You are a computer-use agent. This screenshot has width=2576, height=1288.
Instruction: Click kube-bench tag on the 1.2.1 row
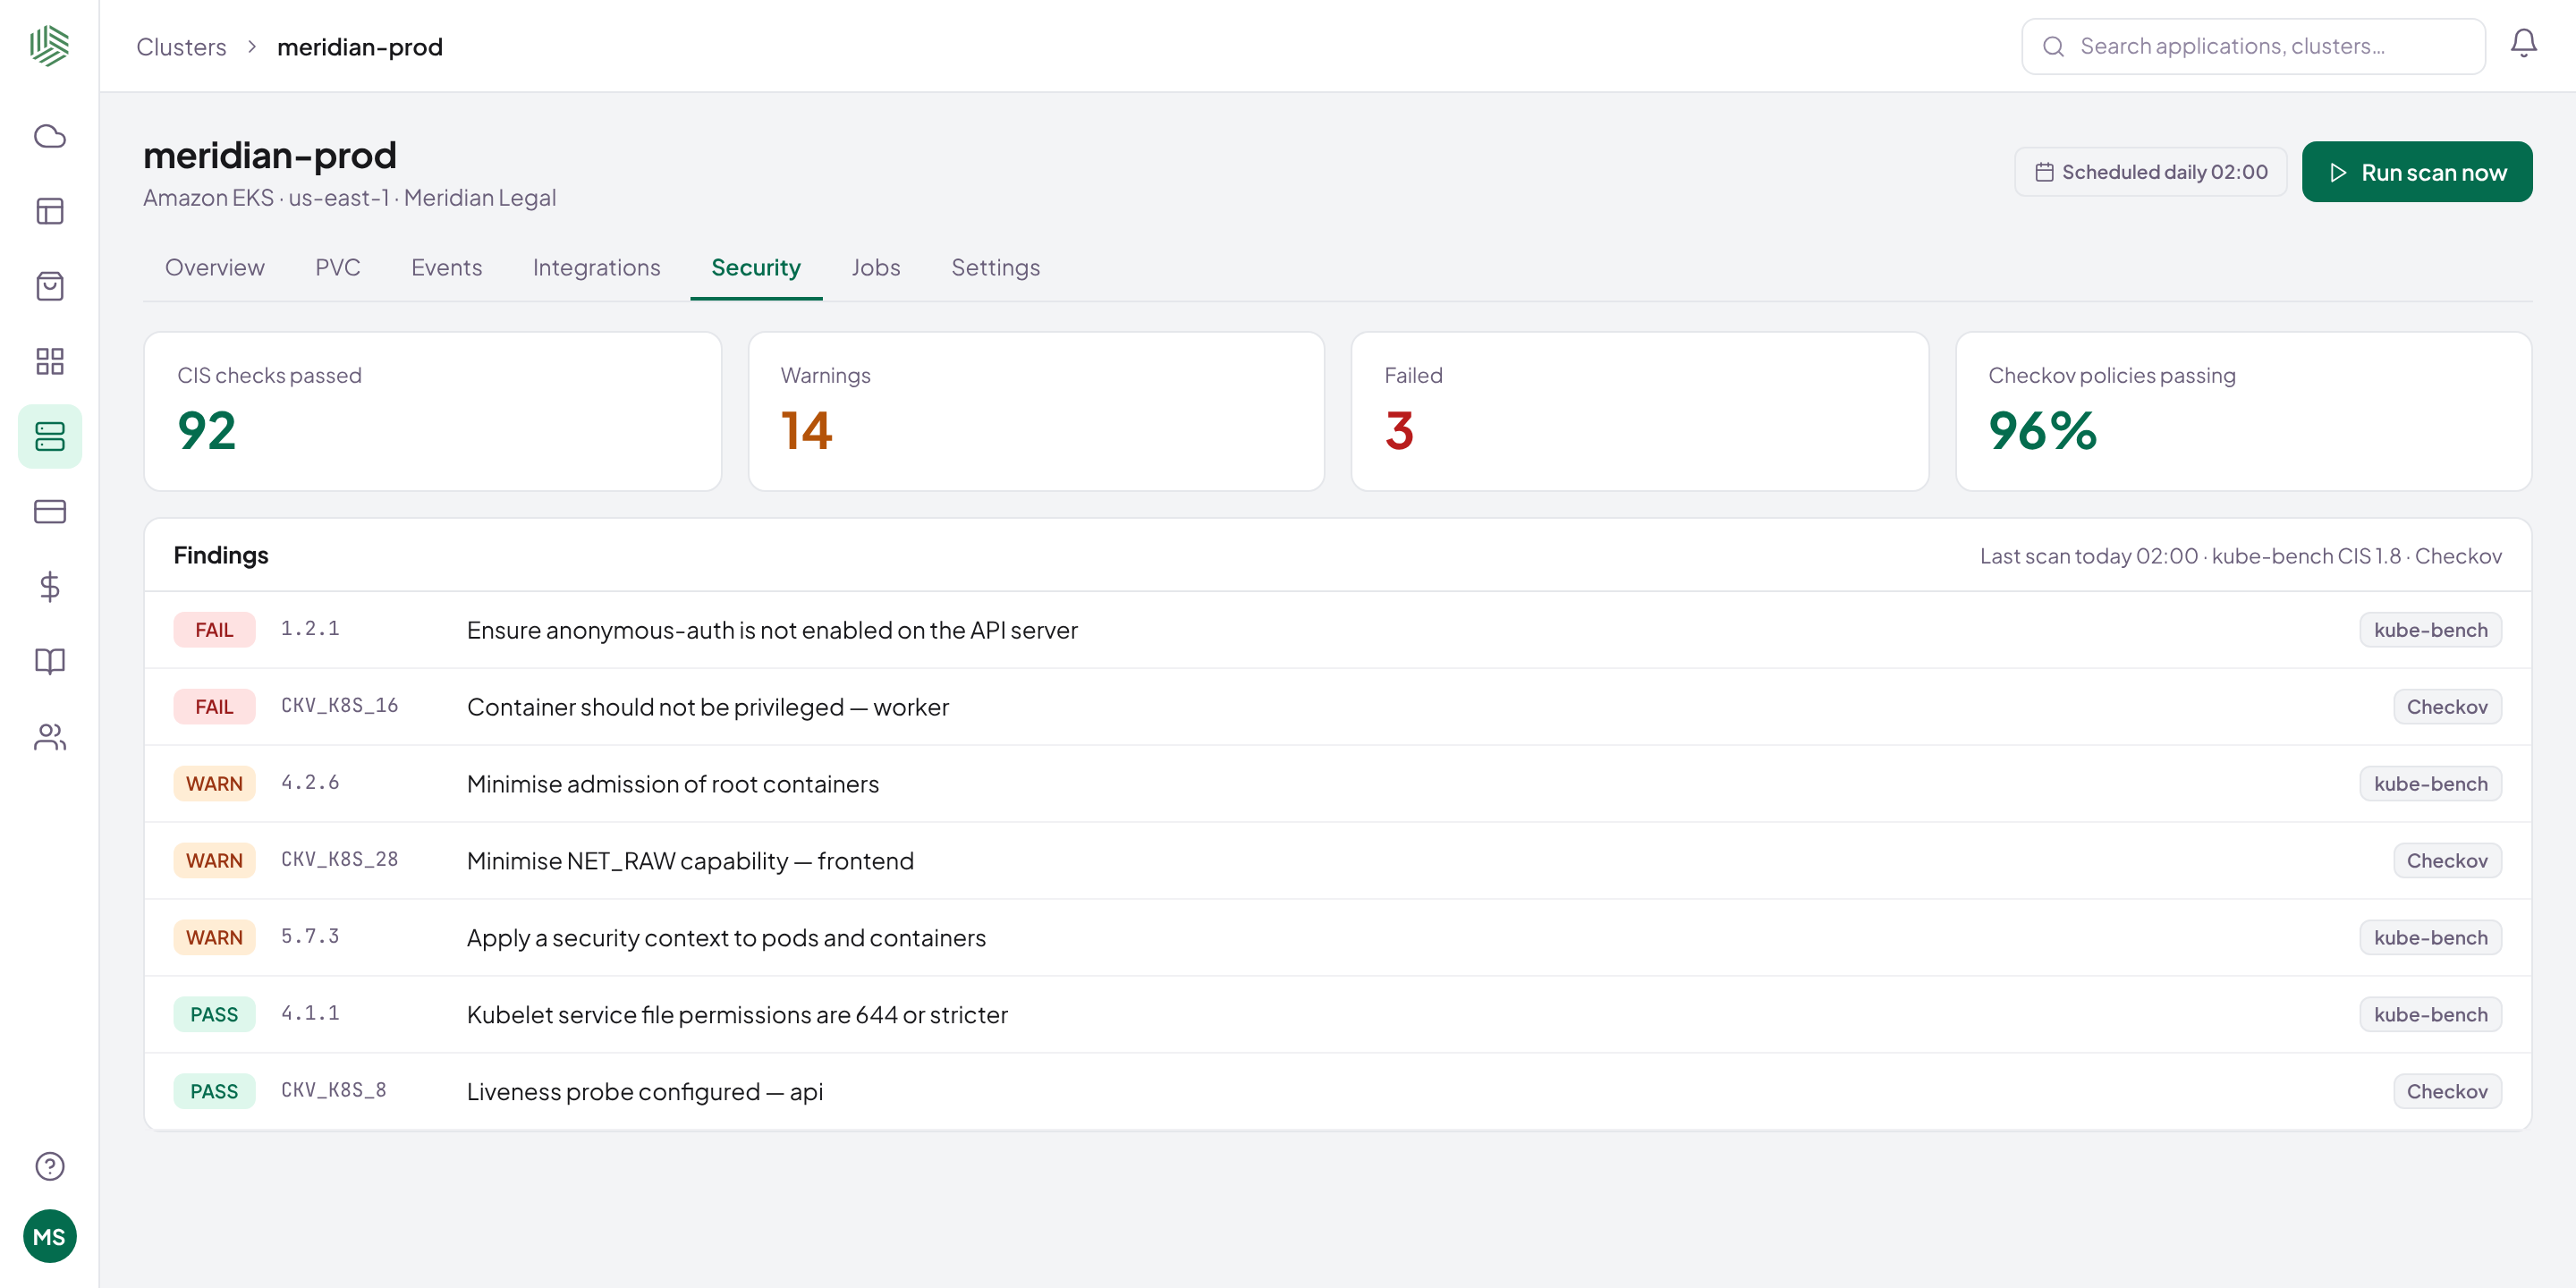tap(2430, 630)
